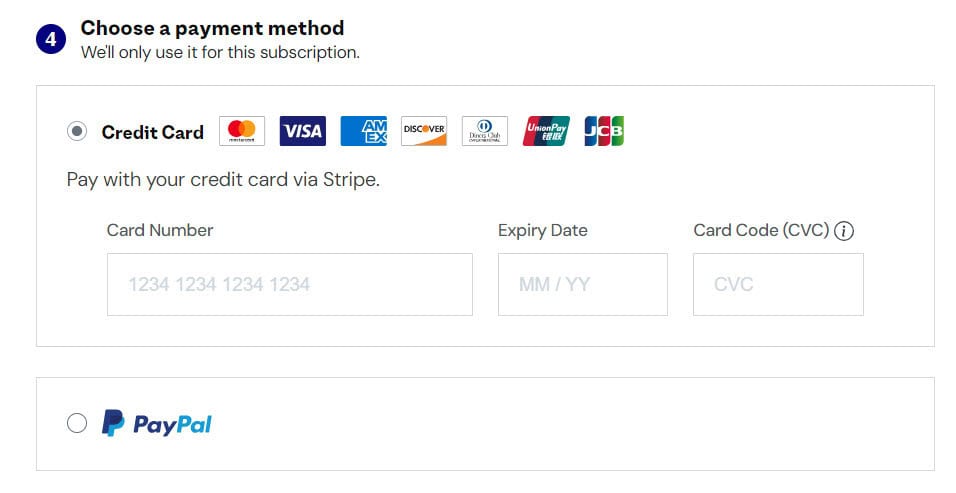Click the PayPal logo
Viewport: 956px width, 493px height.
157,424
